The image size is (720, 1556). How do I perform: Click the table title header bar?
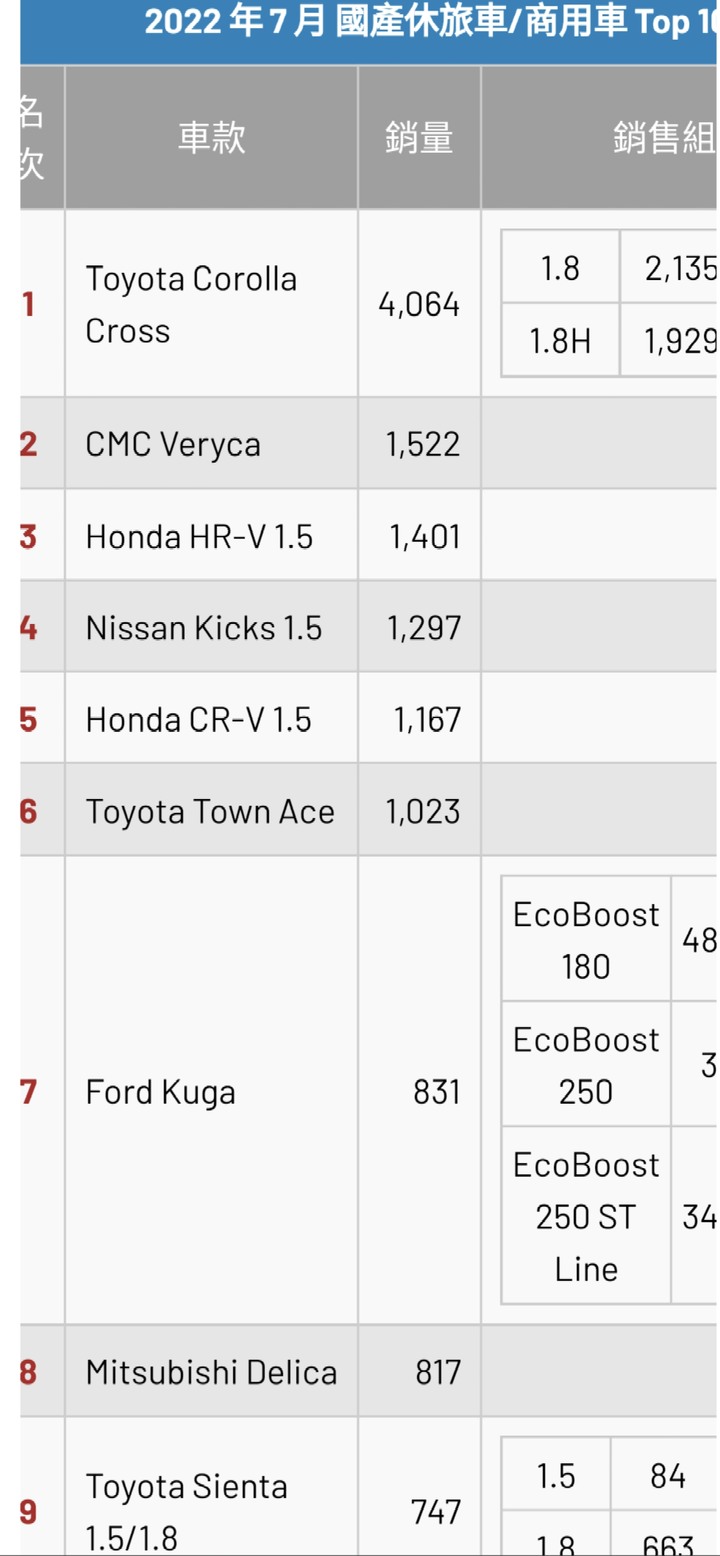[x=368, y=32]
